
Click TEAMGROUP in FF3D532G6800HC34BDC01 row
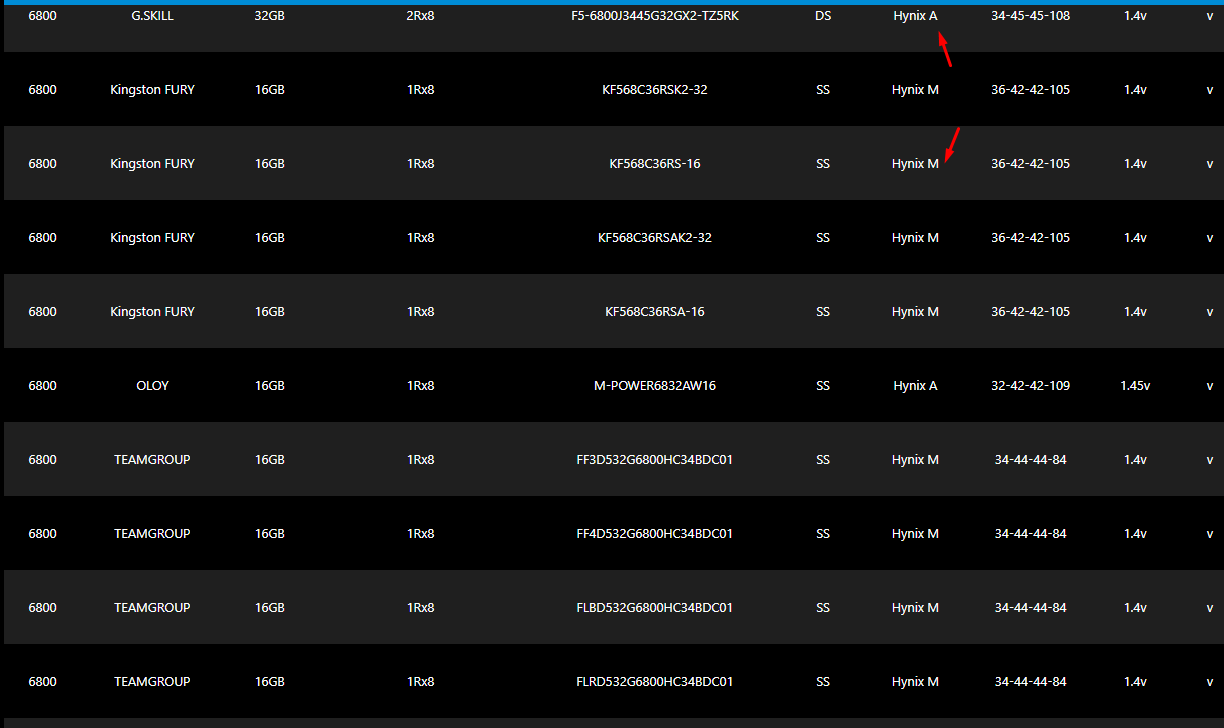(152, 460)
